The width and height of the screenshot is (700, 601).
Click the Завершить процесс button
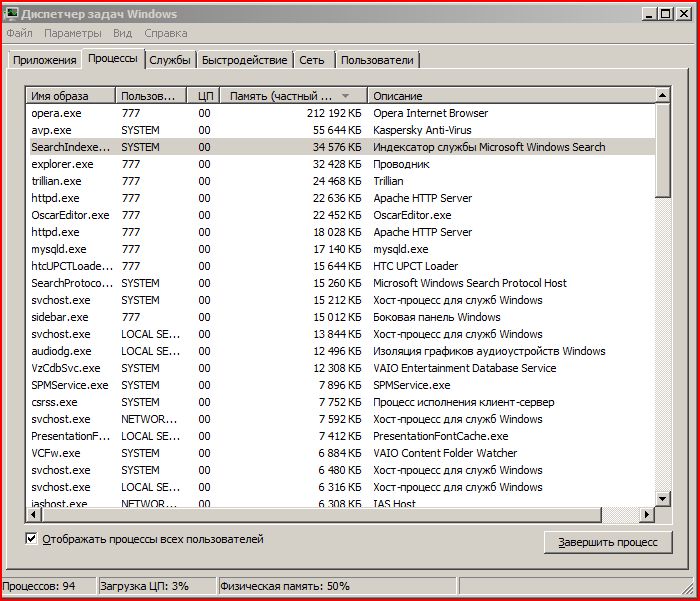[607, 542]
